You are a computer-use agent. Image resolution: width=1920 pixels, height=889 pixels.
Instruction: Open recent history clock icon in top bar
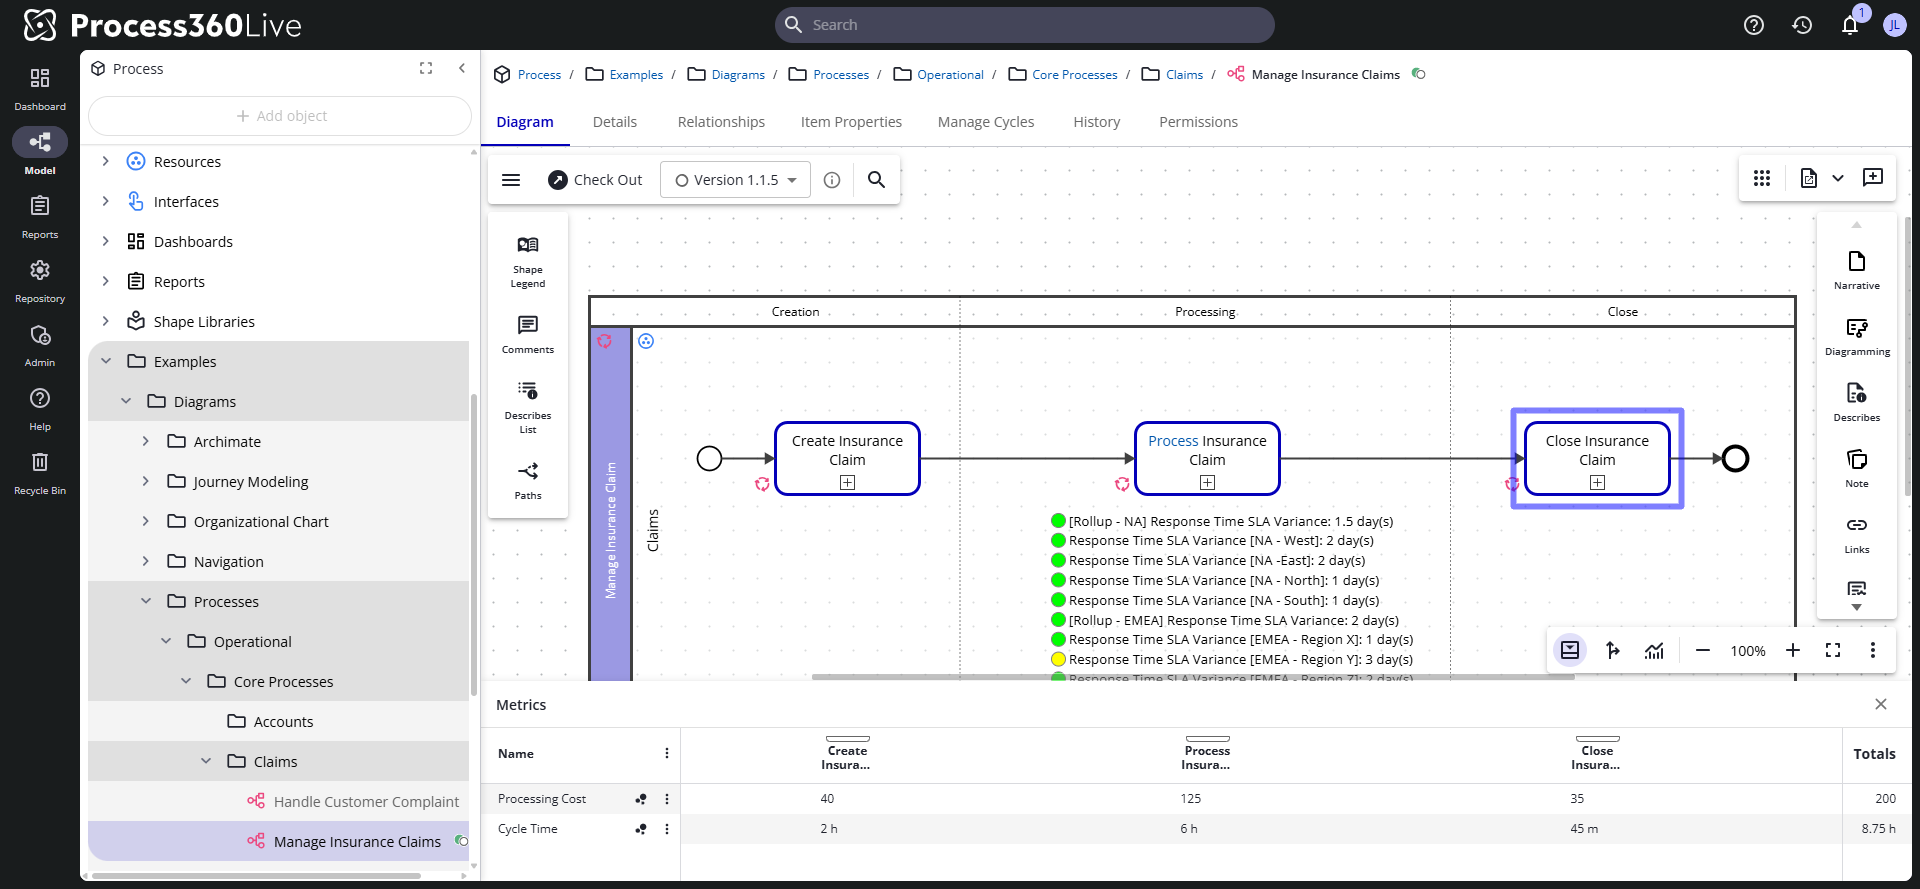(x=1802, y=25)
